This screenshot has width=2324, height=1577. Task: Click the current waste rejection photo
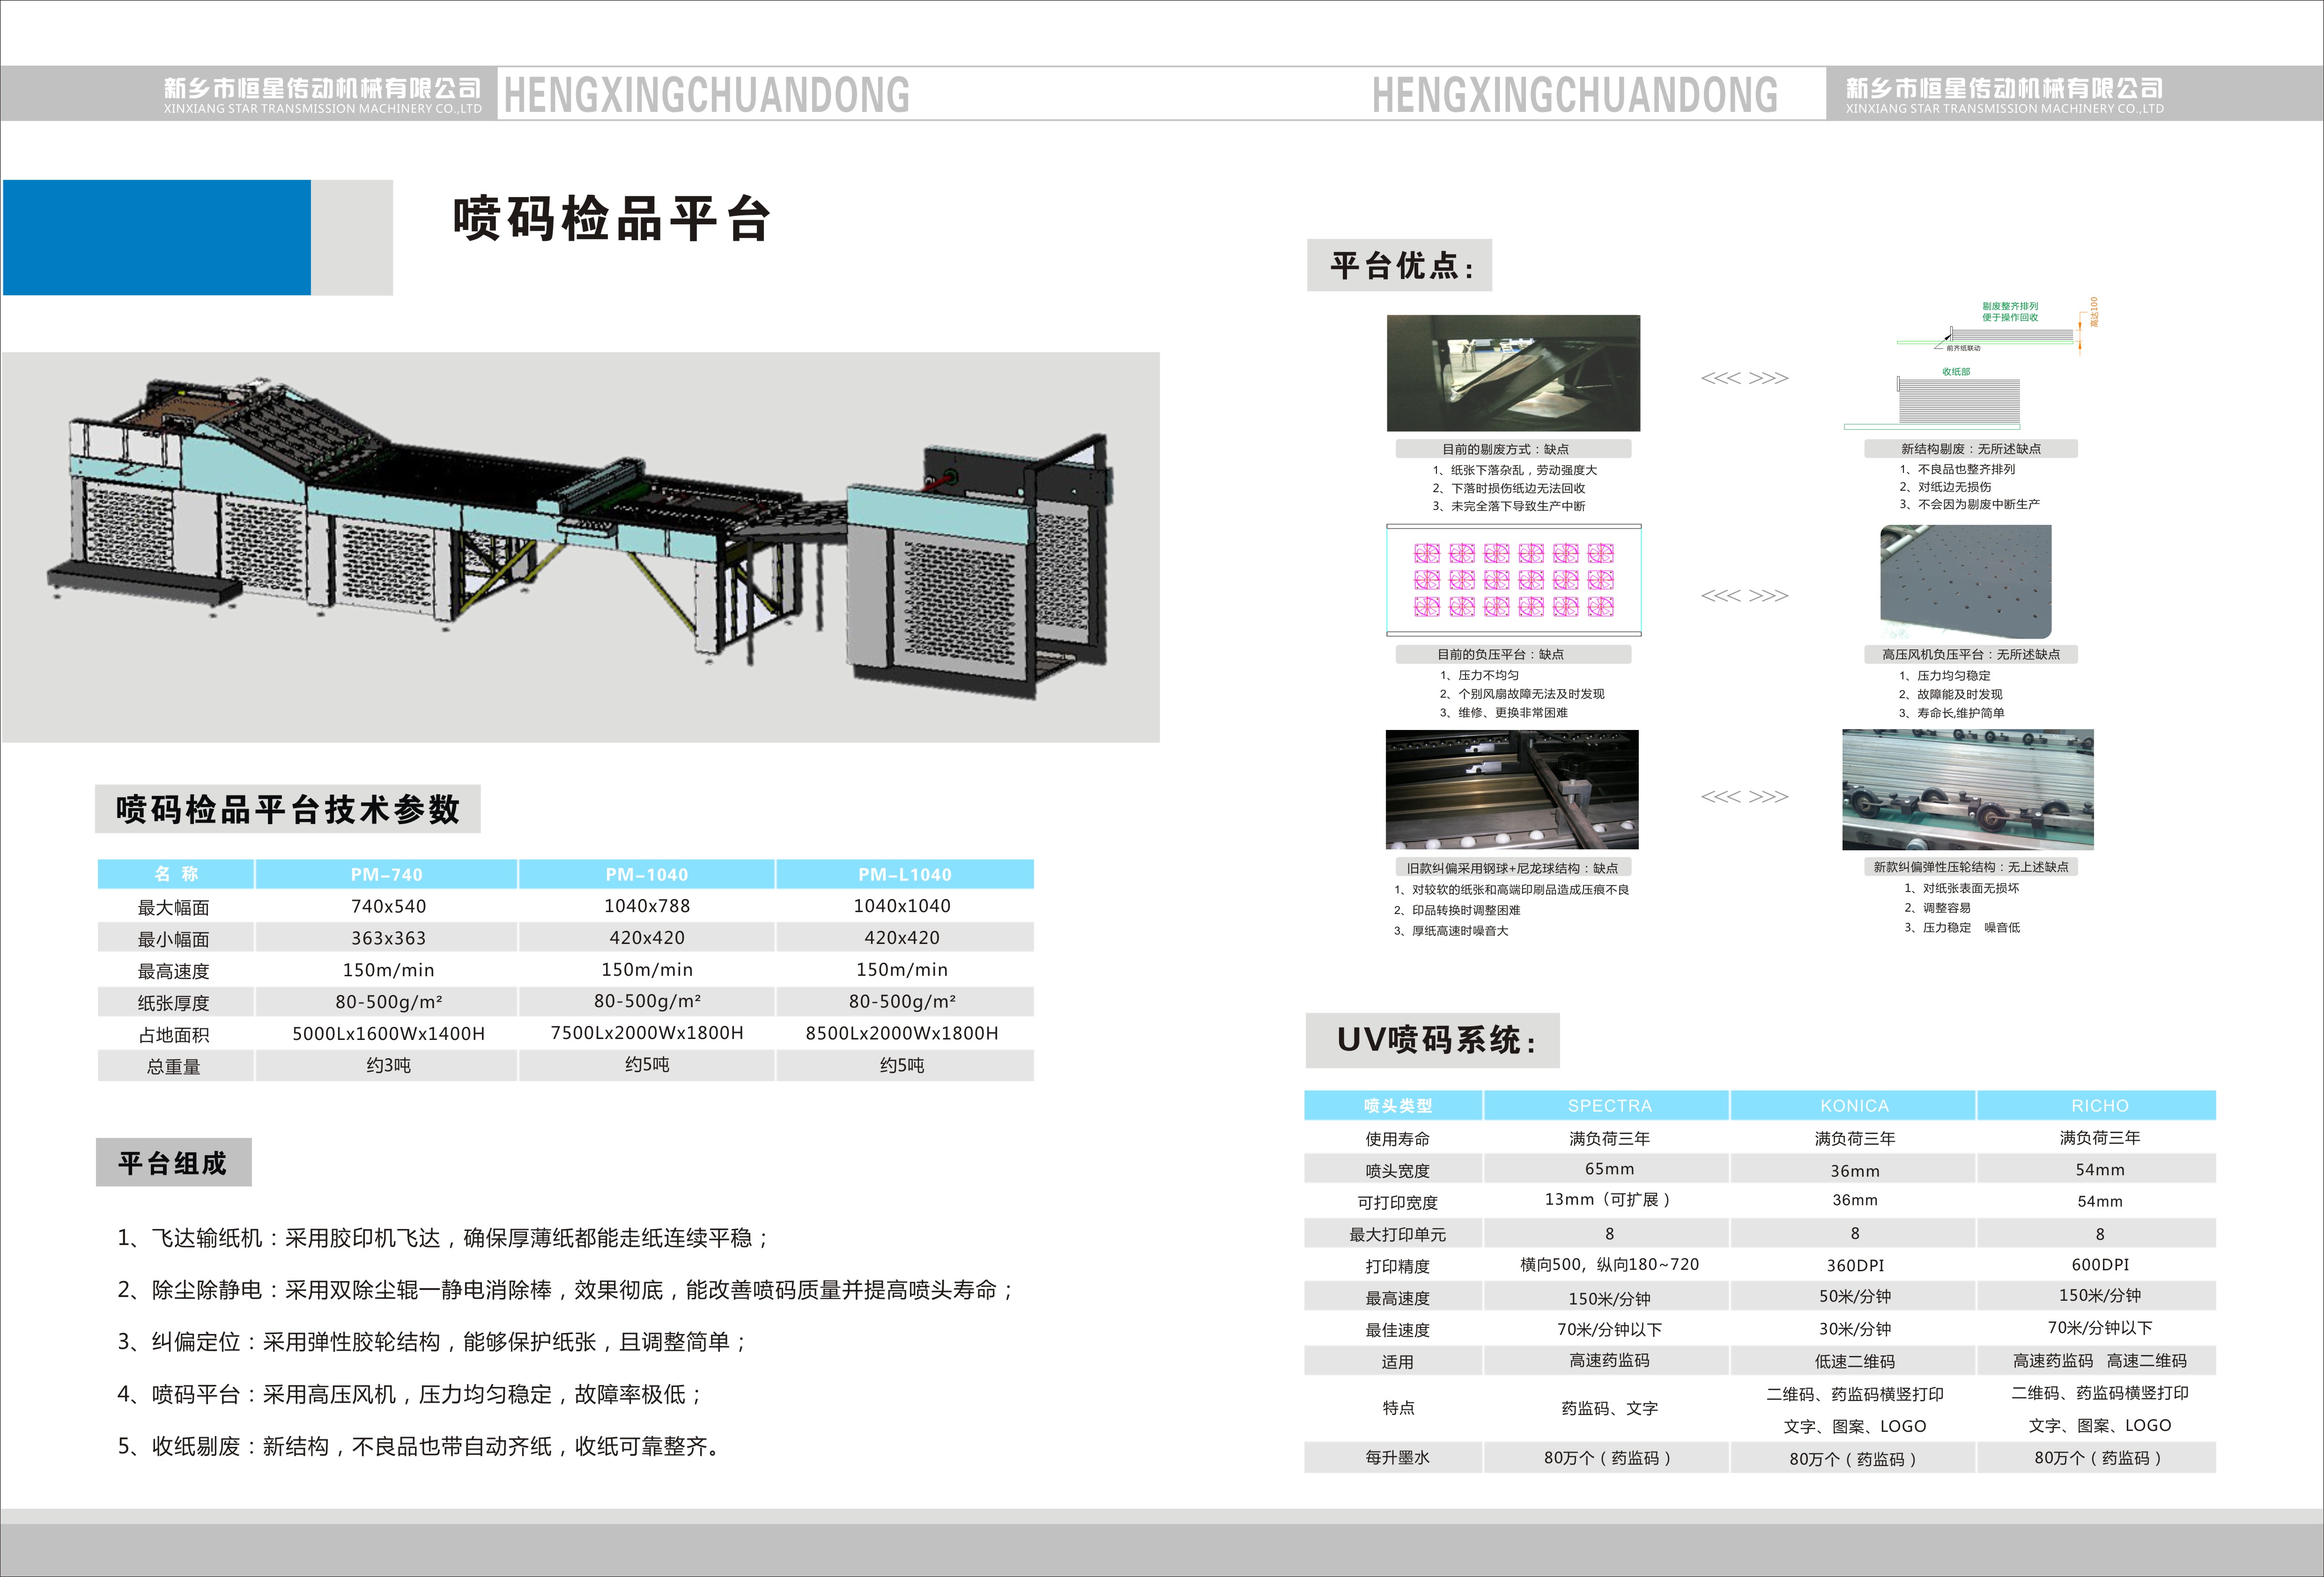1513,373
